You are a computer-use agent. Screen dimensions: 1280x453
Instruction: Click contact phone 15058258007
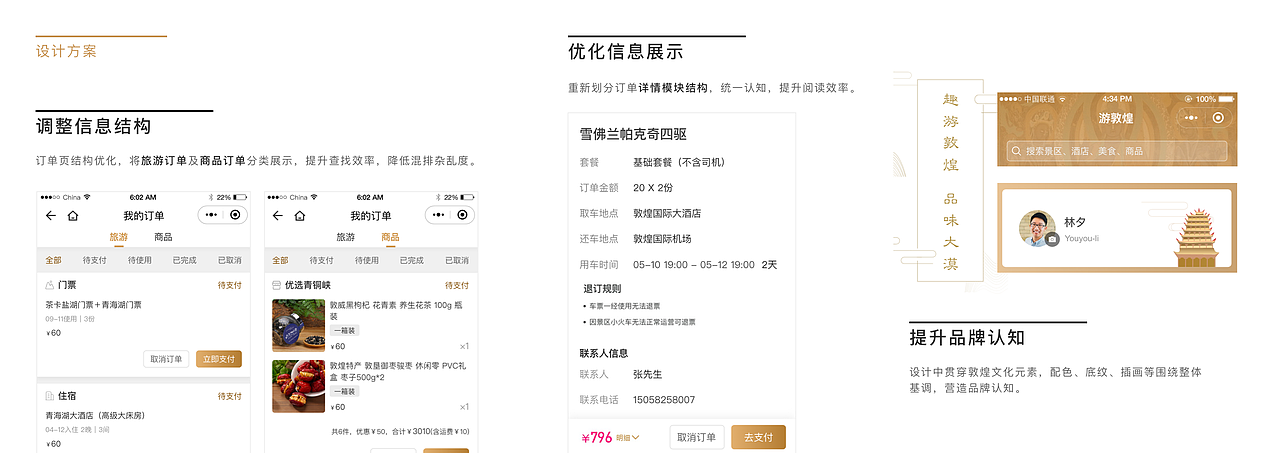click(x=664, y=400)
